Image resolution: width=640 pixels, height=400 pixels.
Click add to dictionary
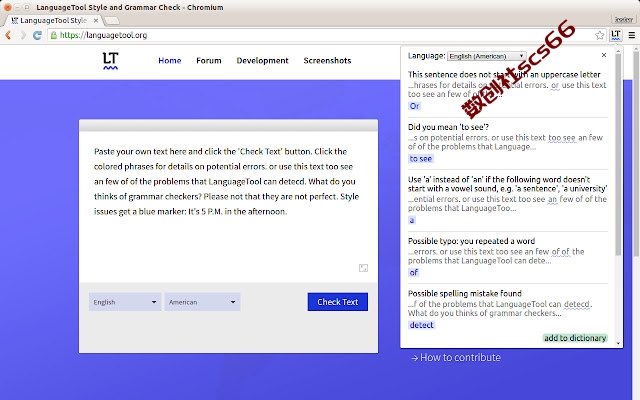575,338
